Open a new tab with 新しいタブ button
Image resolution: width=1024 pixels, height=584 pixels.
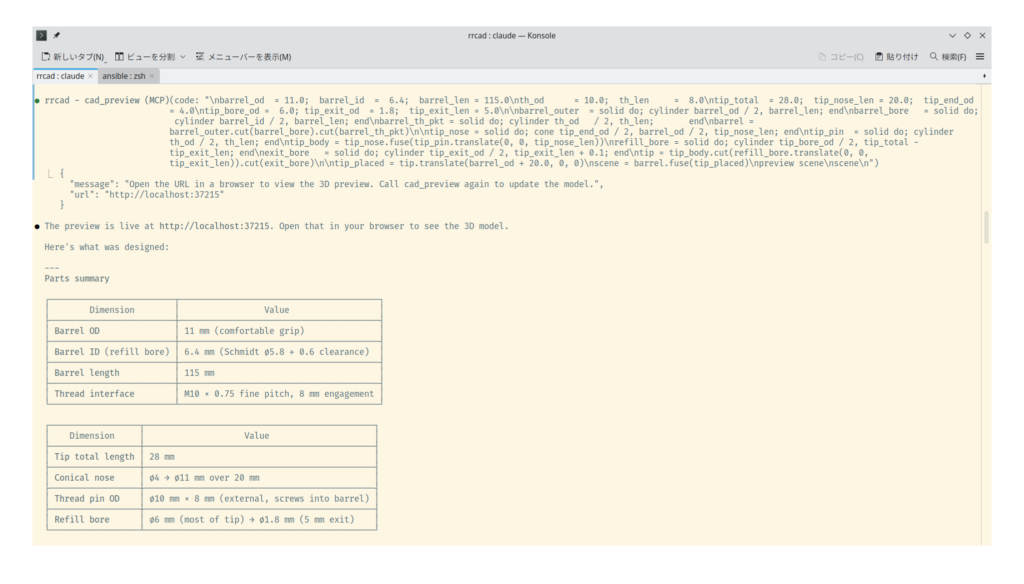click(x=72, y=57)
